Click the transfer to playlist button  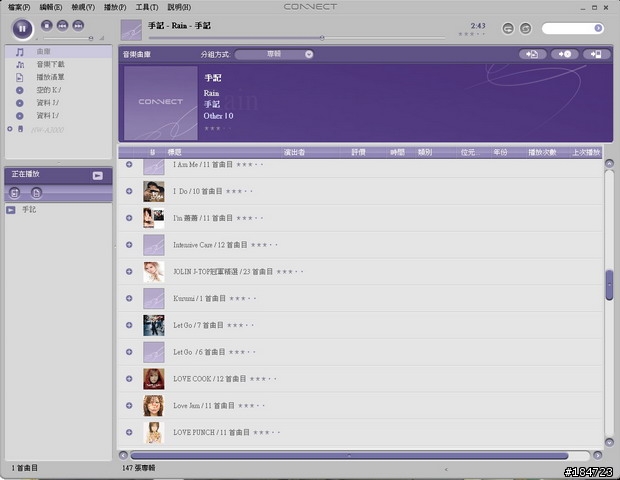click(x=533, y=54)
